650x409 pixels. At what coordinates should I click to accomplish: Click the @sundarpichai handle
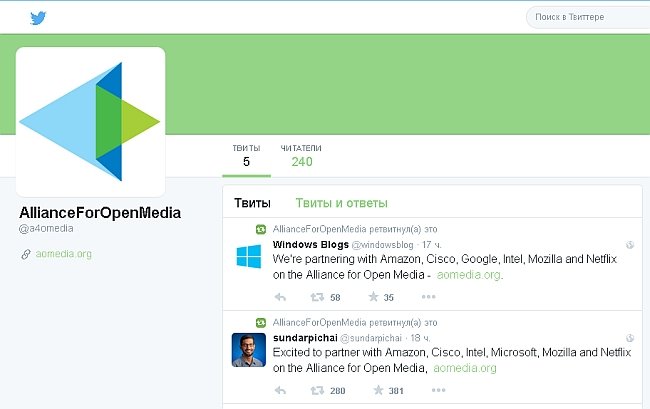click(x=371, y=338)
